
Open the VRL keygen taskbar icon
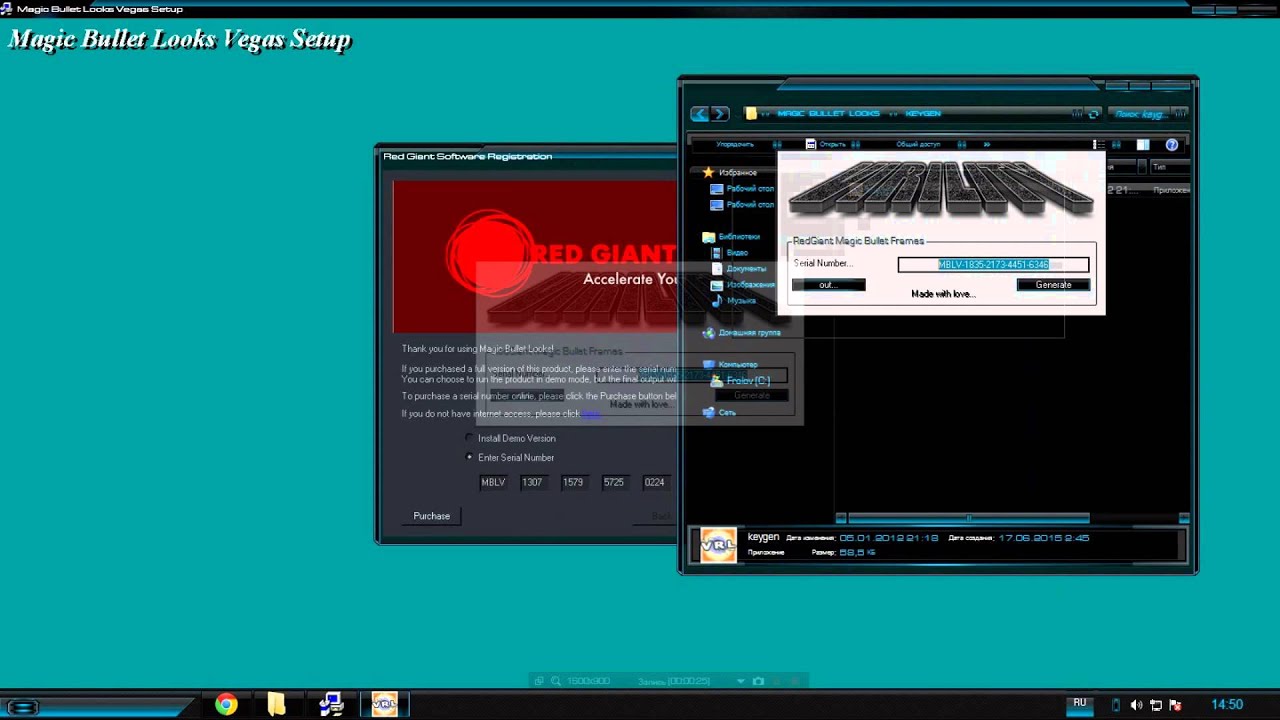[x=384, y=705]
